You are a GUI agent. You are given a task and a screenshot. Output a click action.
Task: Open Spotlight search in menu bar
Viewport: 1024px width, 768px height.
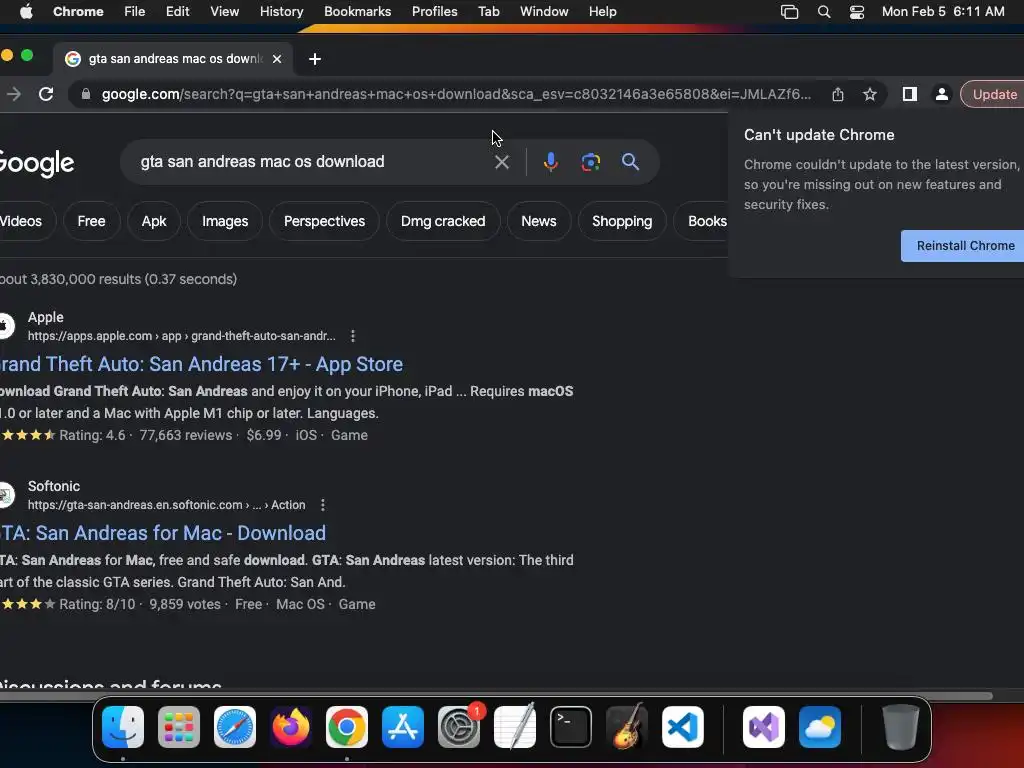click(824, 12)
